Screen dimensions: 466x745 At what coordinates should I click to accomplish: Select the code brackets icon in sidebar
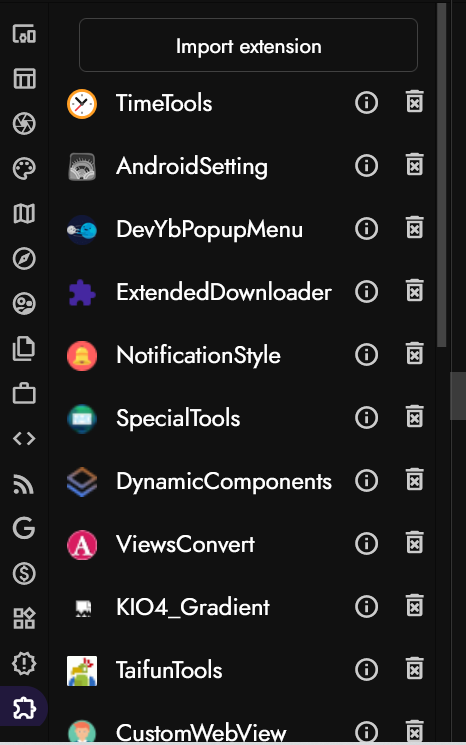click(x=24, y=439)
